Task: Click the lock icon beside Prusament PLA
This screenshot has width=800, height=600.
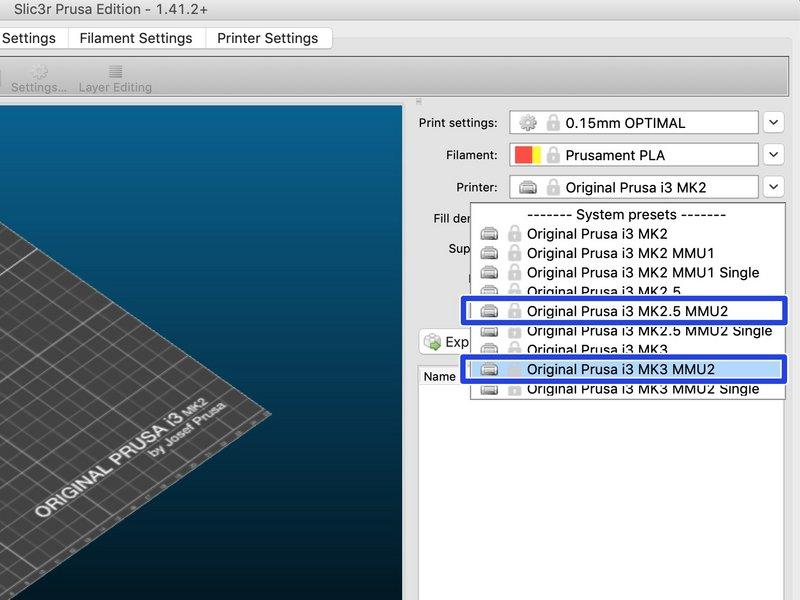Action: tap(553, 155)
